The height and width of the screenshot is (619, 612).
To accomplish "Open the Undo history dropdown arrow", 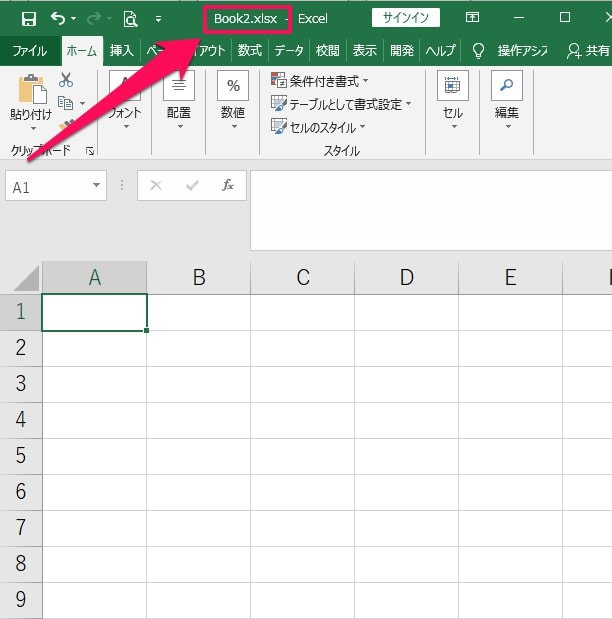I will [x=73, y=19].
